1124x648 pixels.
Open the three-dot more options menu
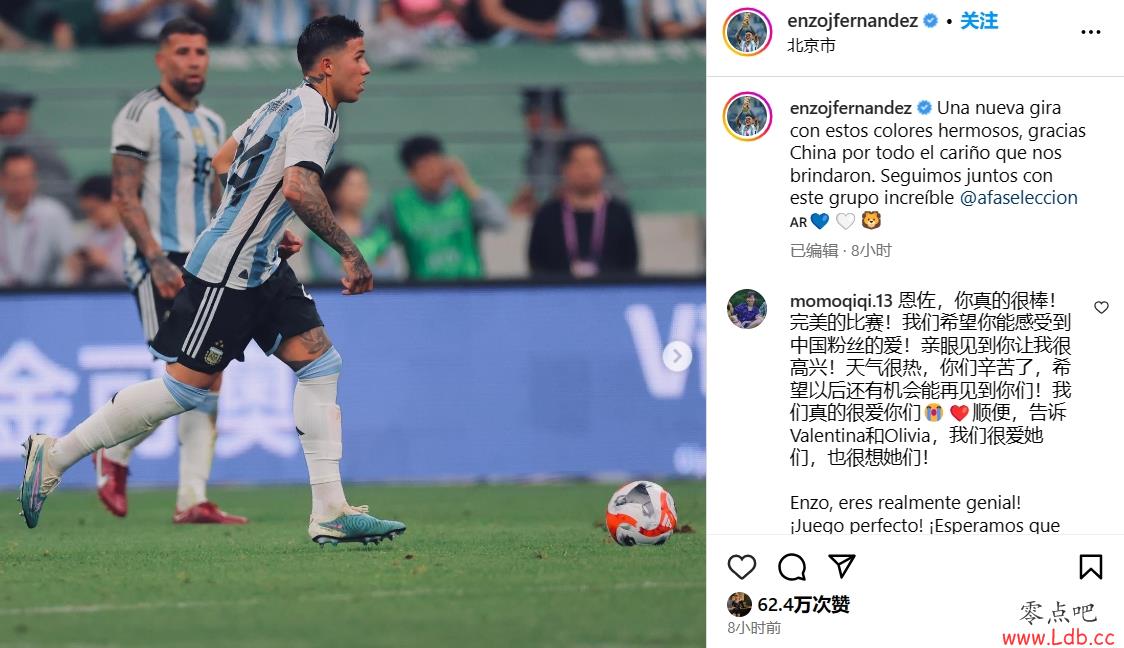coord(1090,32)
